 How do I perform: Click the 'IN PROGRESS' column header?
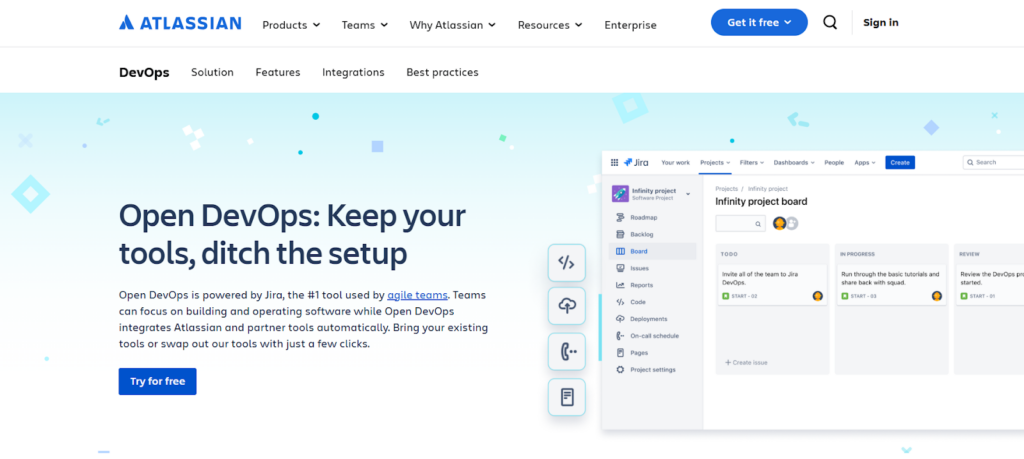(x=857, y=254)
